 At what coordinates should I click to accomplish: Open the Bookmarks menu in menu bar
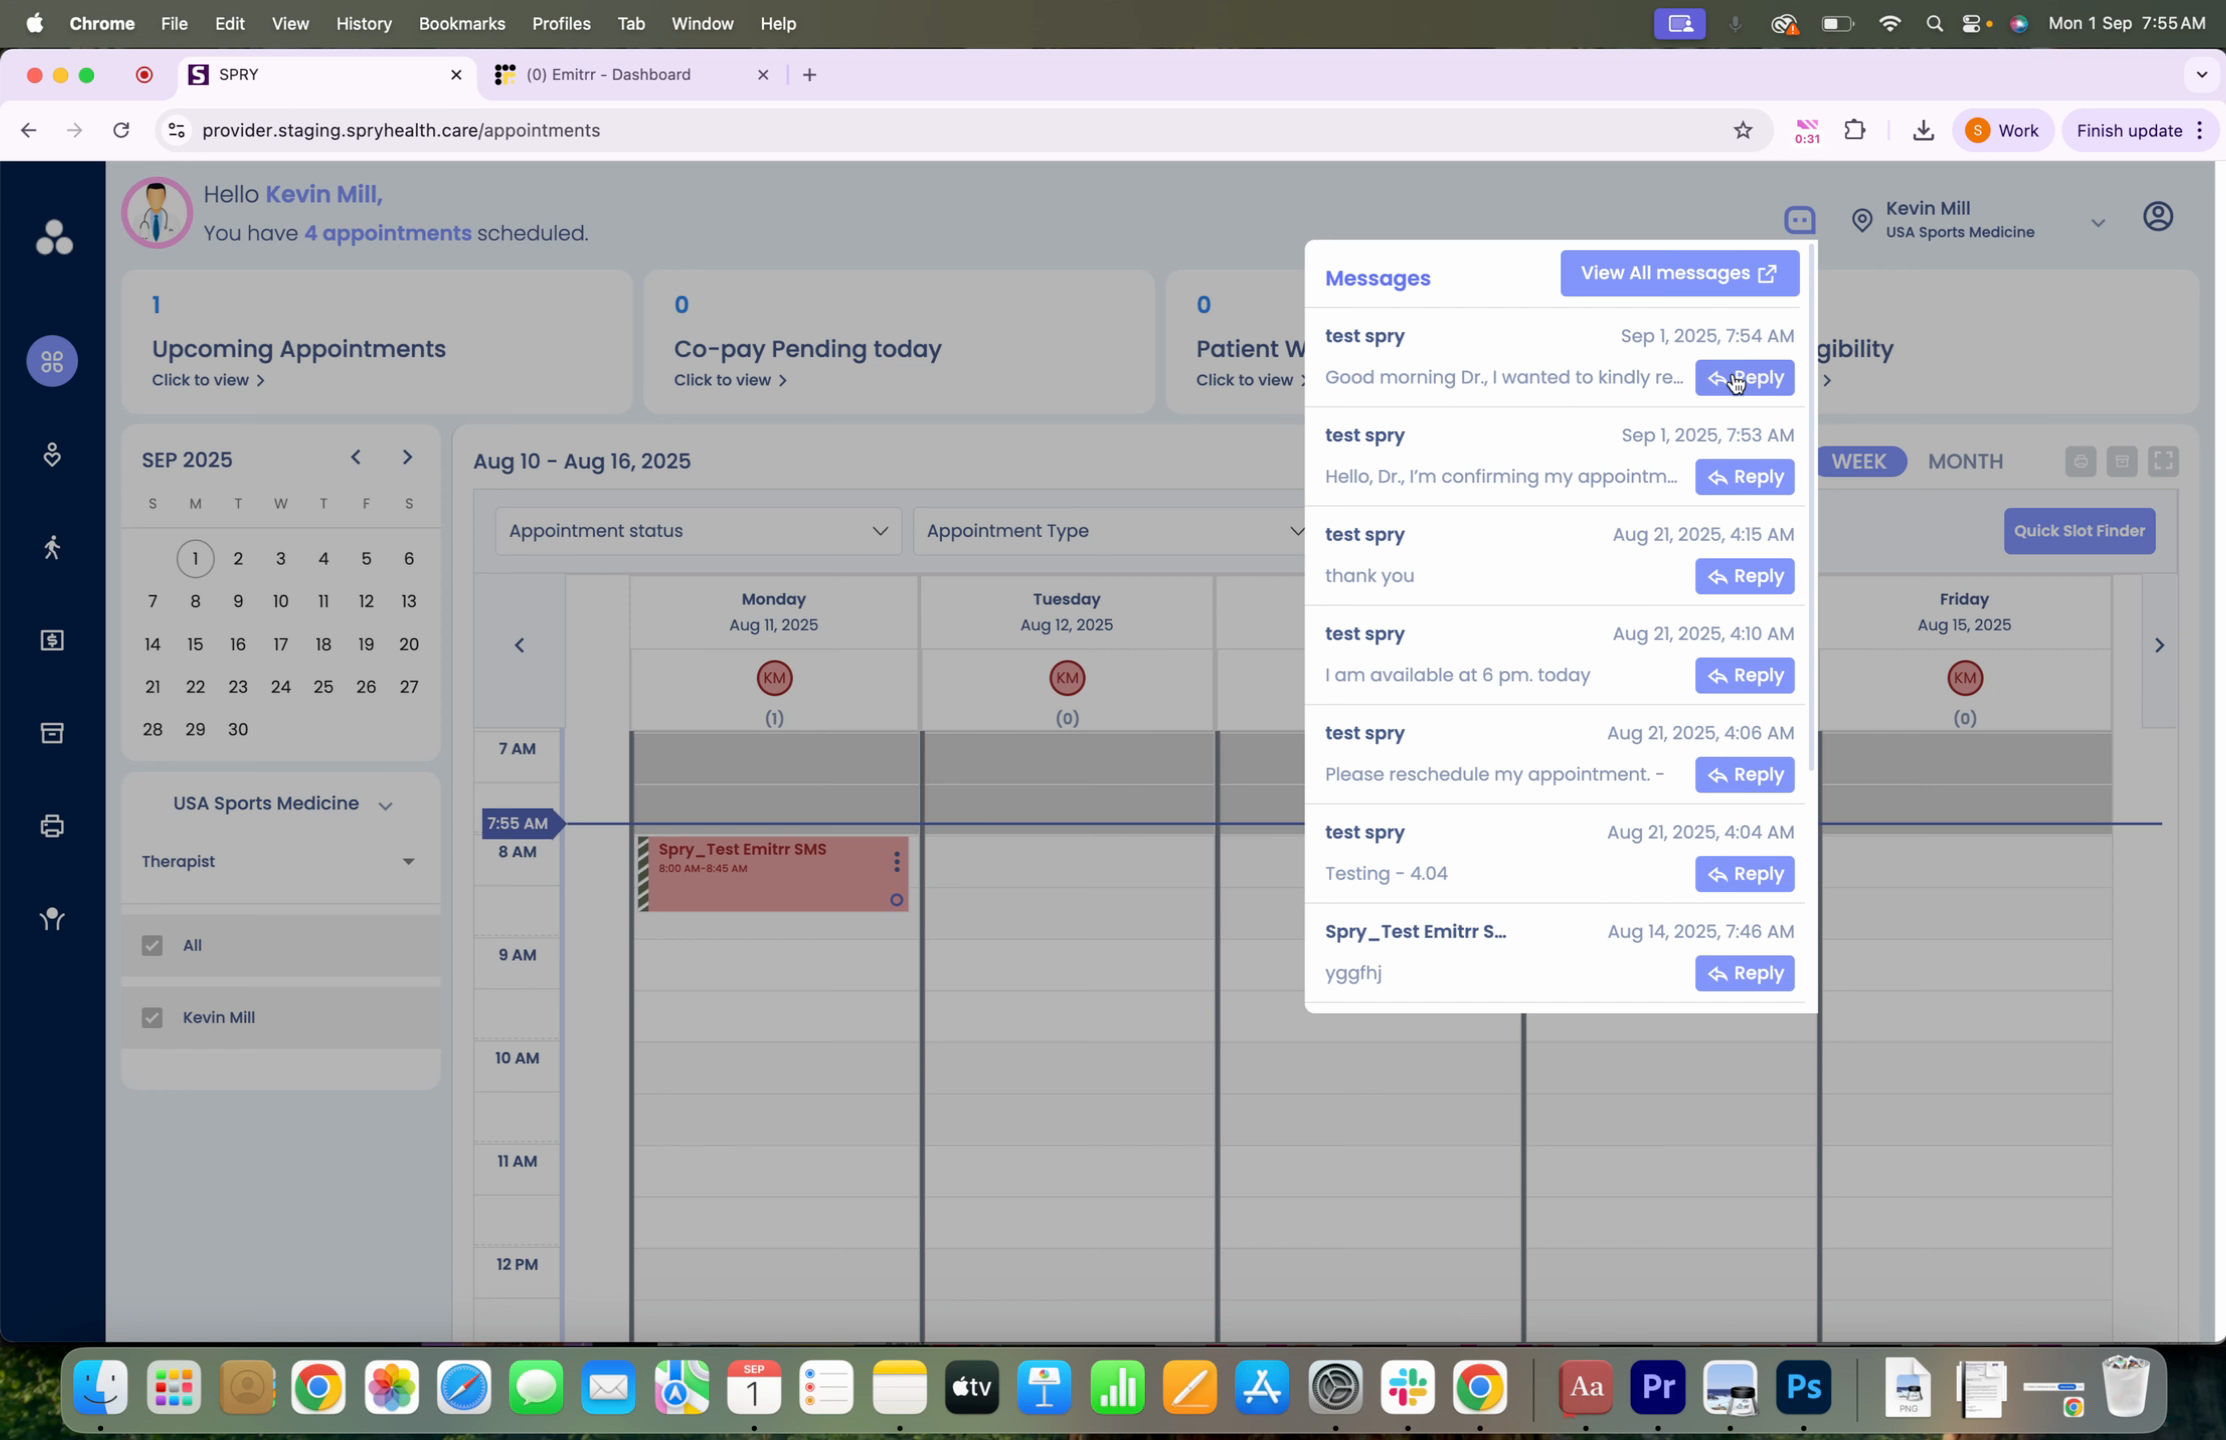pos(461,23)
